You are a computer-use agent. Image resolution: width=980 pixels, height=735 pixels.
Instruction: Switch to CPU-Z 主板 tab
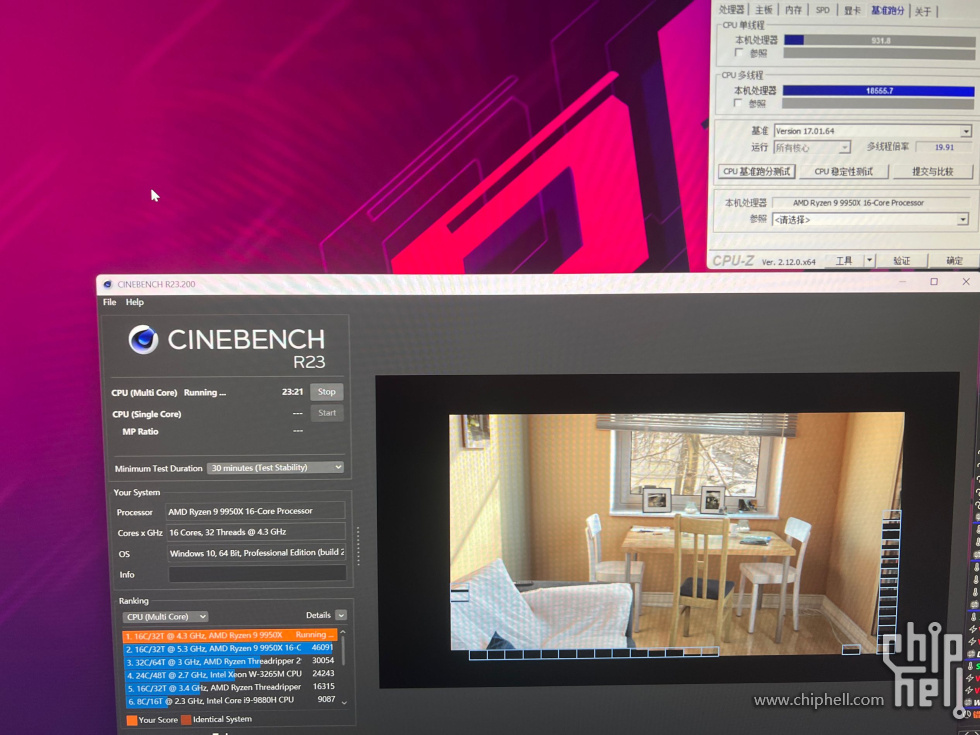764,9
